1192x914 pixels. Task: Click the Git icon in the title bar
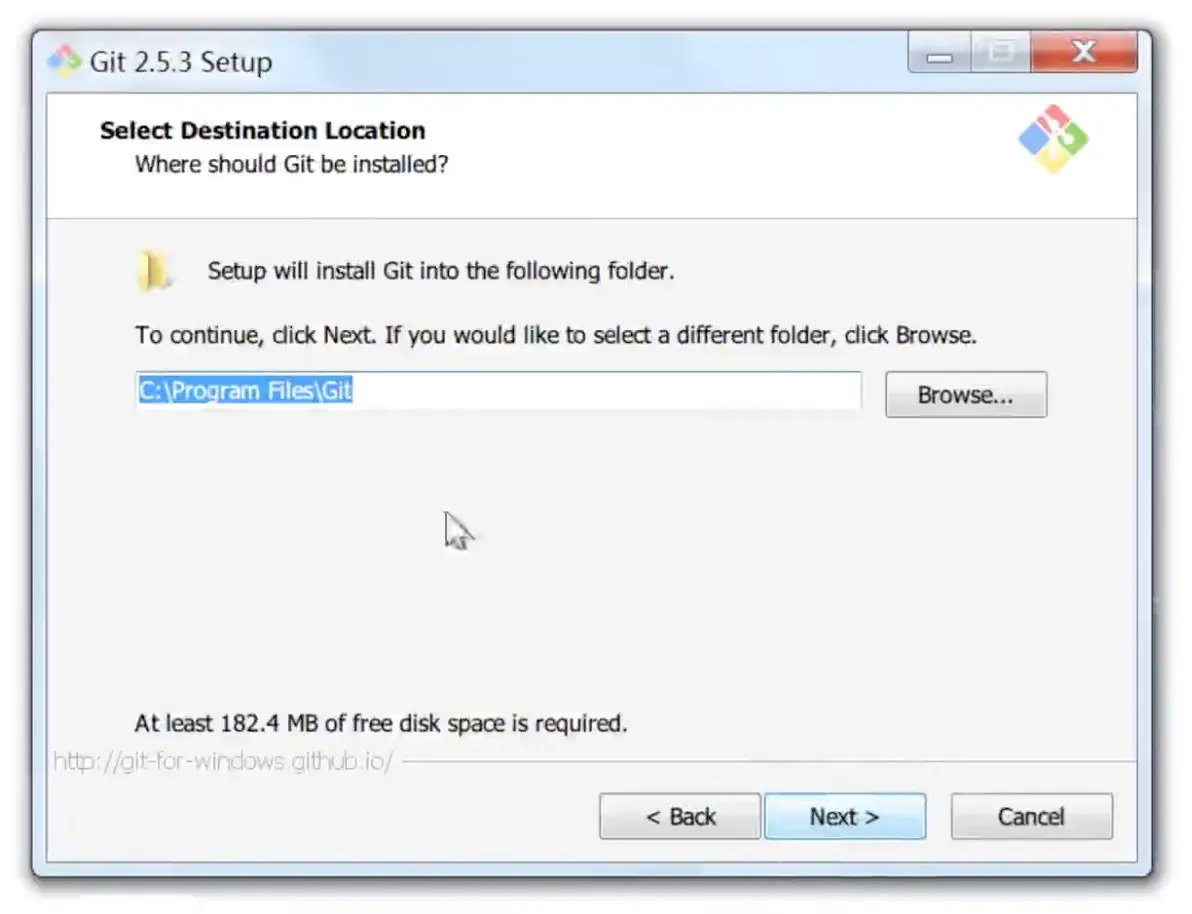click(64, 61)
